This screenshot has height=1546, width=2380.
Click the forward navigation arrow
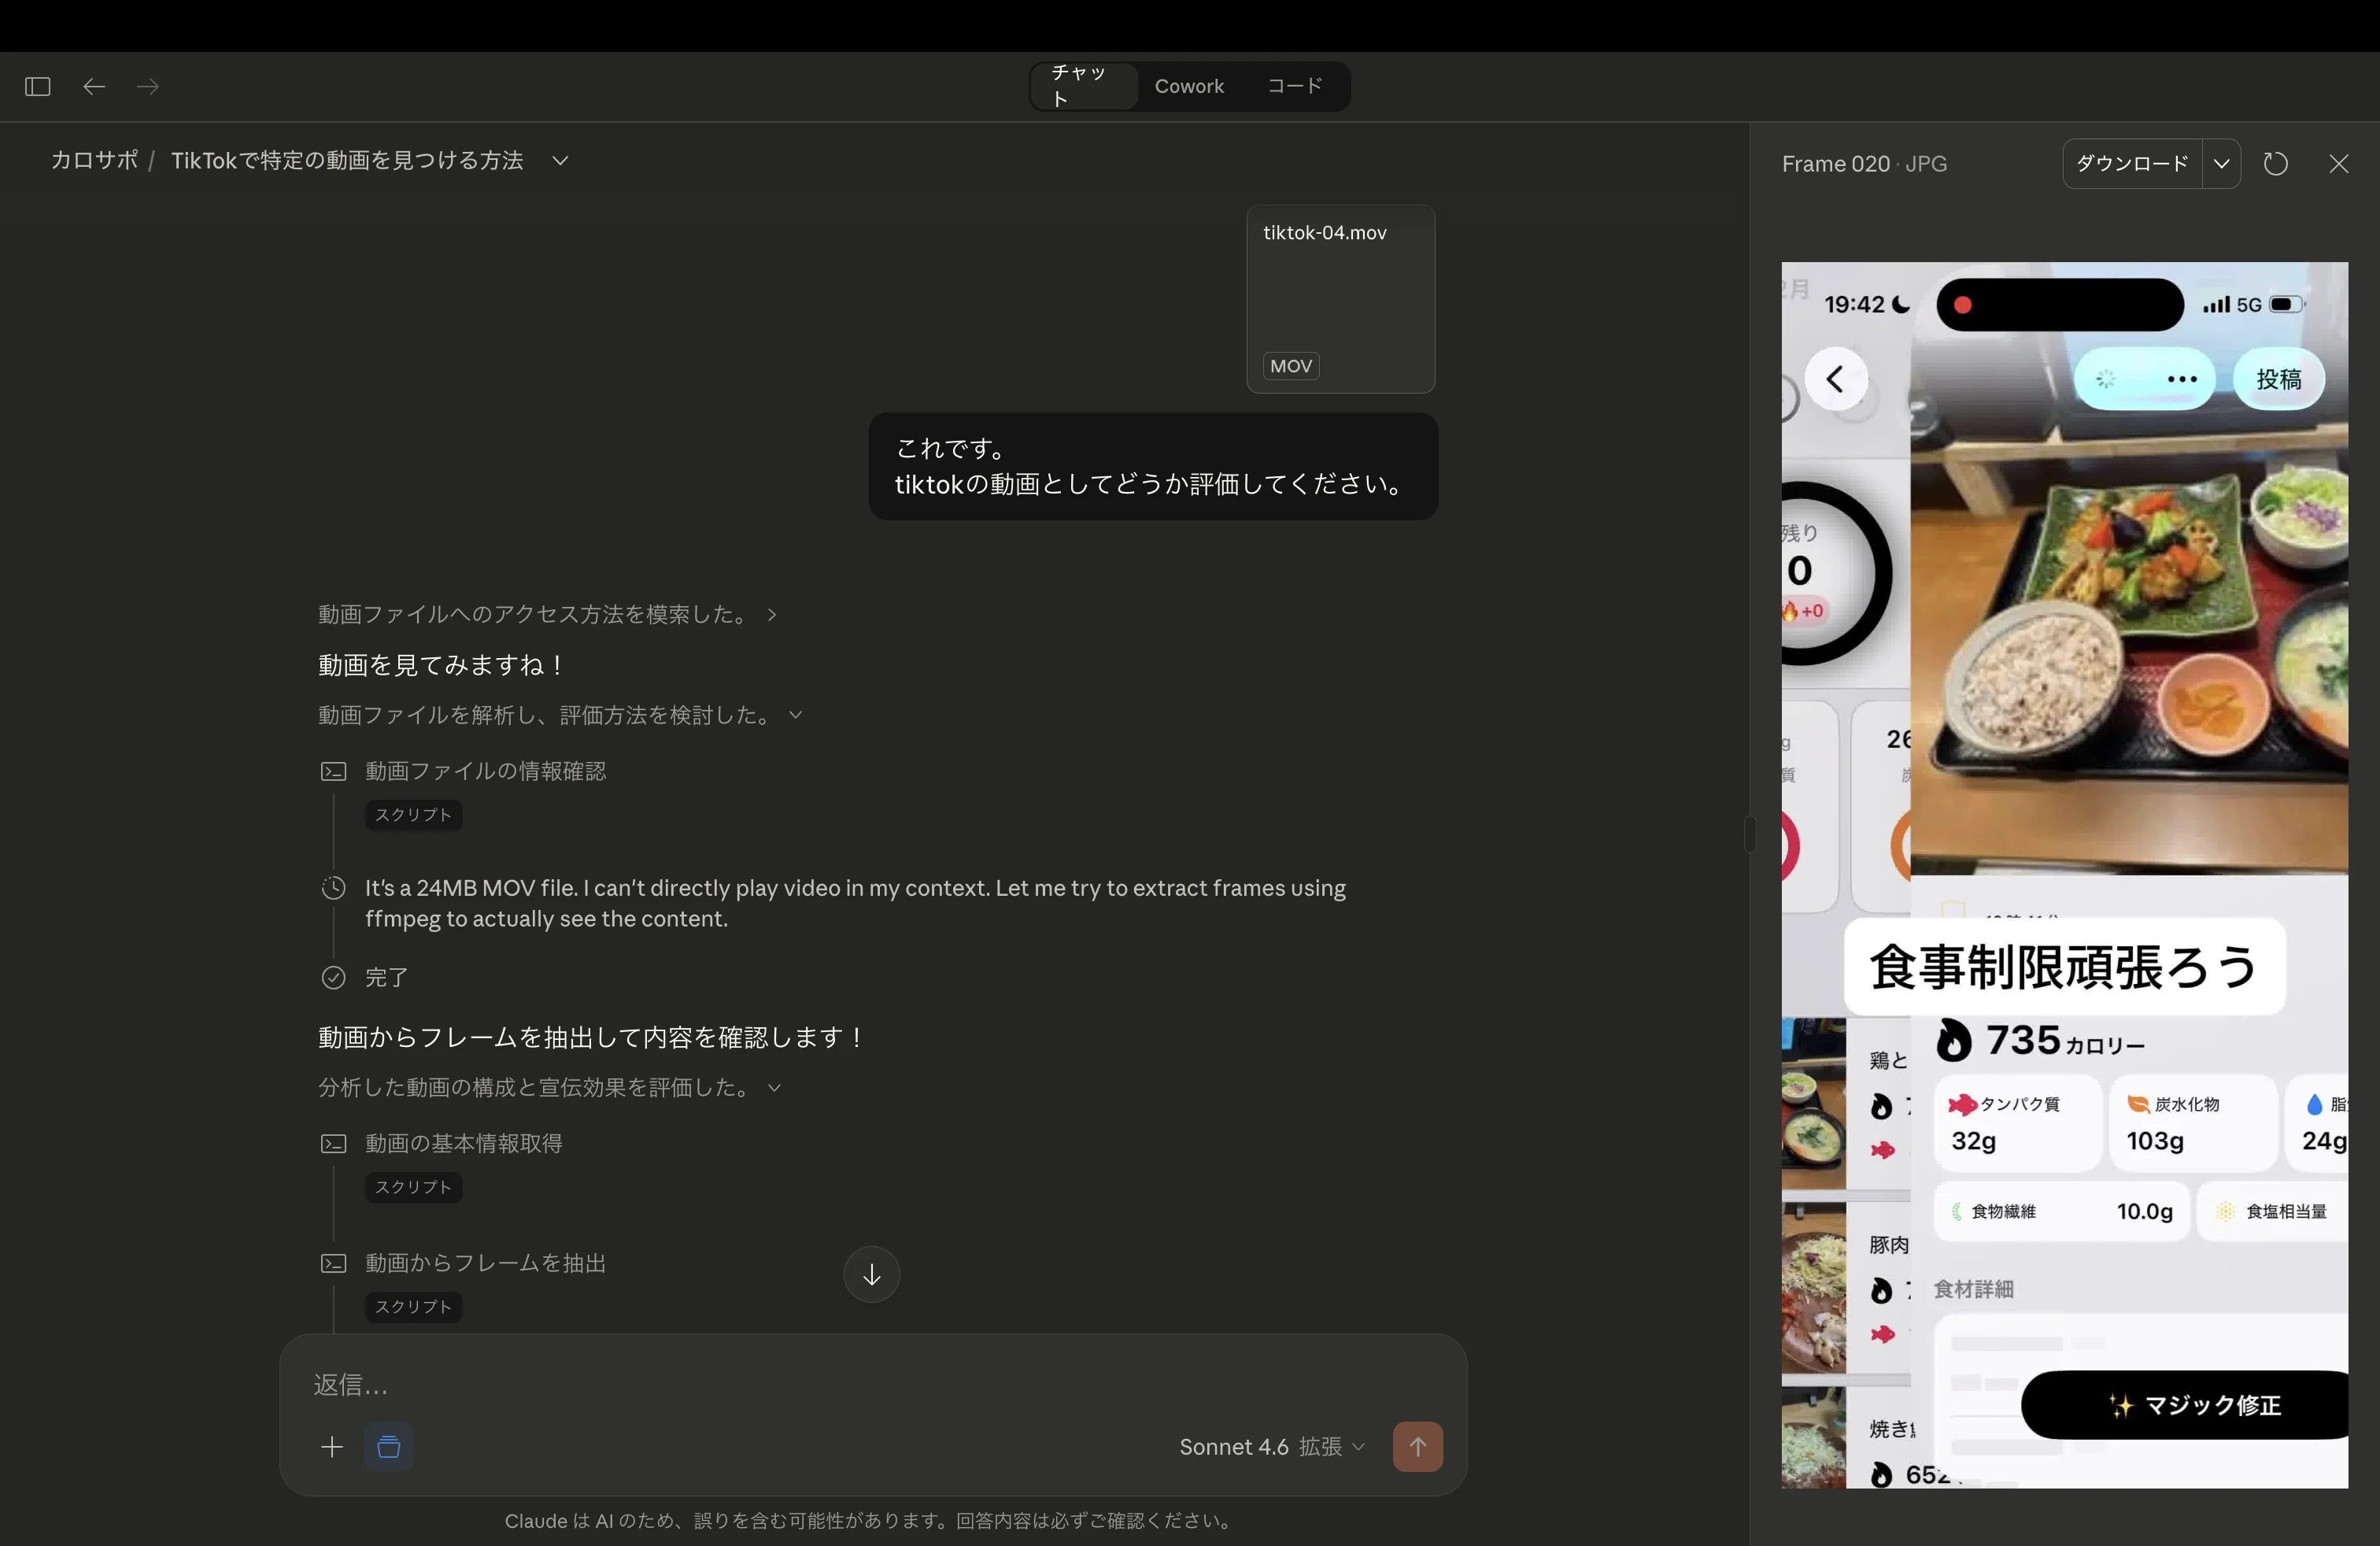tap(148, 86)
